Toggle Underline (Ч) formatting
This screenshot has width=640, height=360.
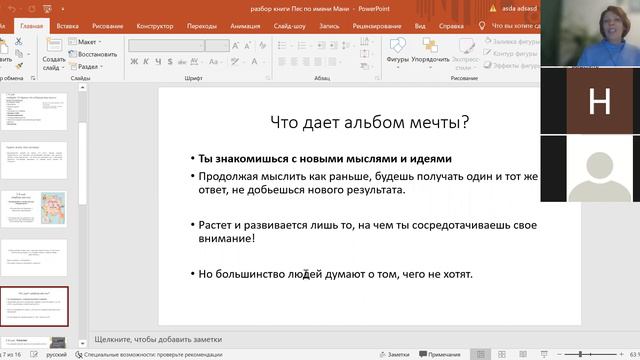tap(158, 62)
